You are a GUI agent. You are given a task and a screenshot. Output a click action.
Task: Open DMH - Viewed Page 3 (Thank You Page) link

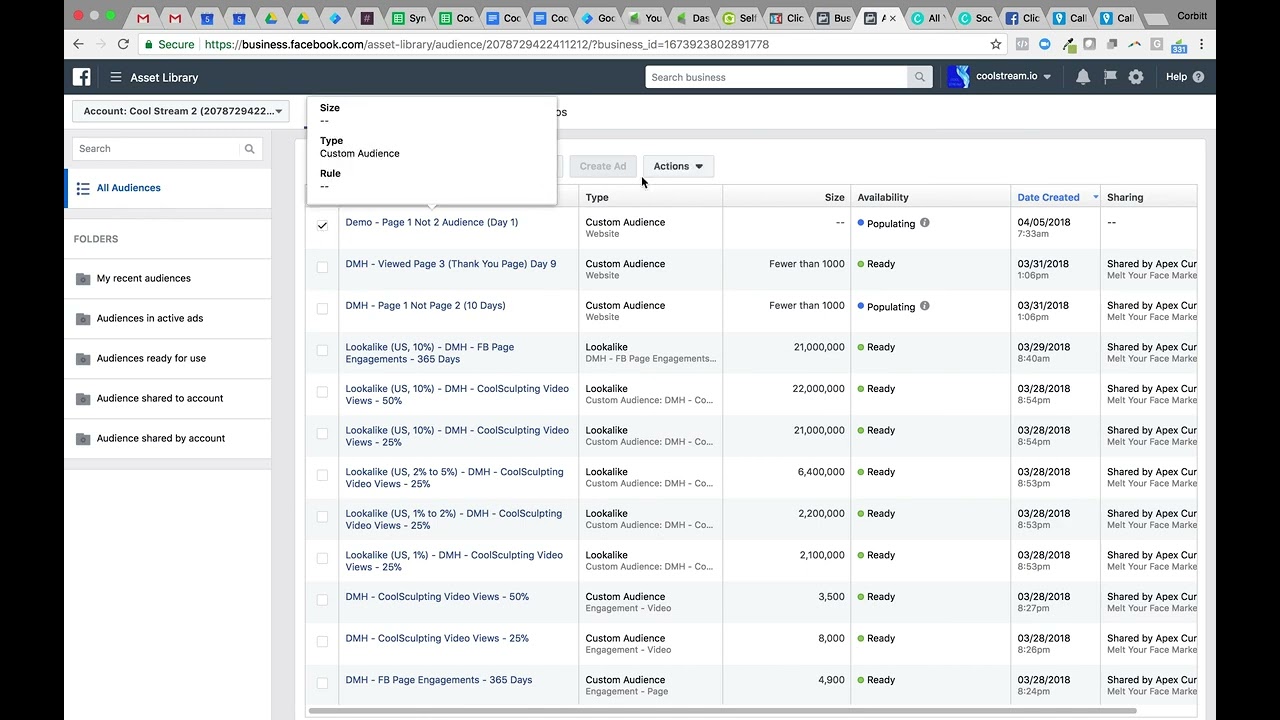(450, 264)
